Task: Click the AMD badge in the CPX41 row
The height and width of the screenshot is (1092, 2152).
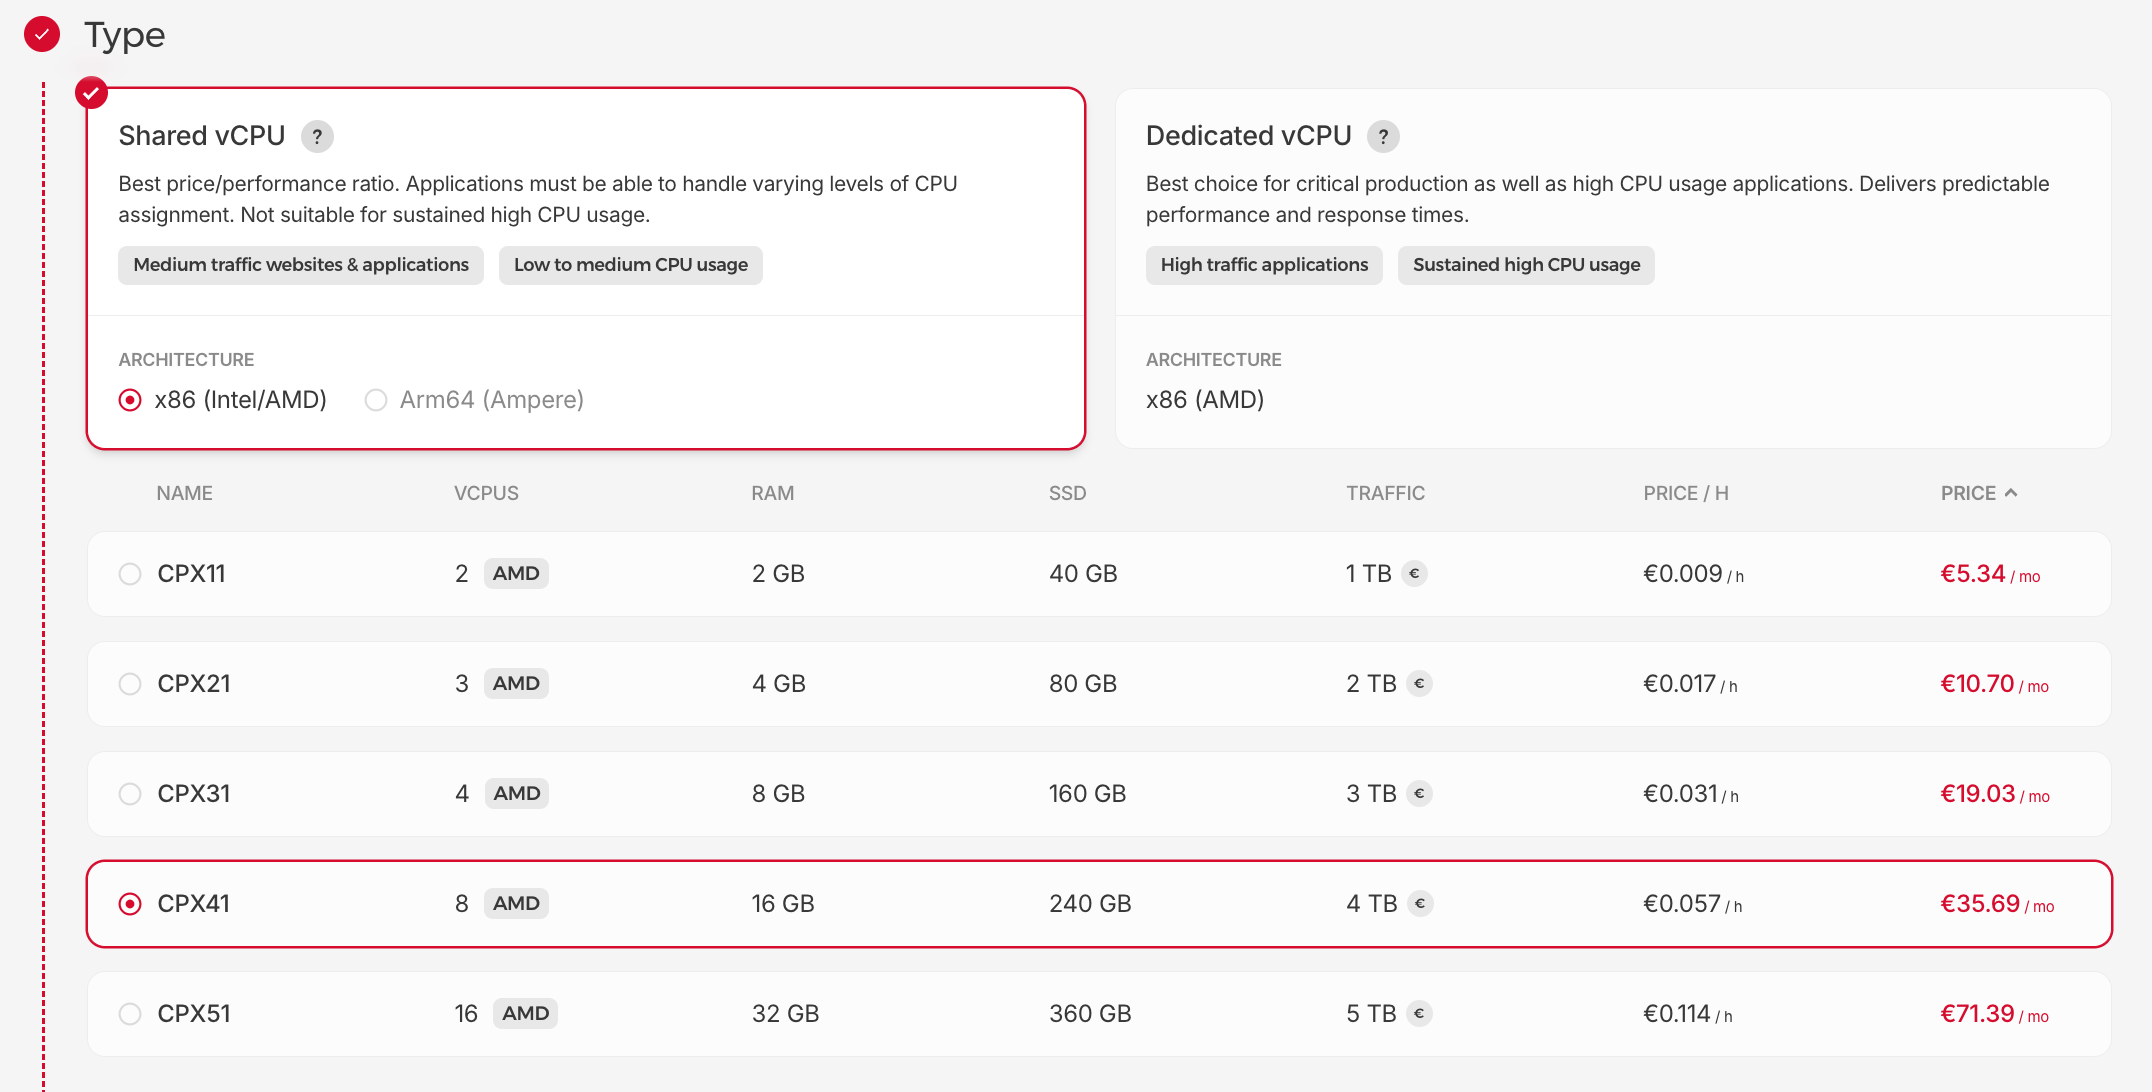Action: click(516, 903)
